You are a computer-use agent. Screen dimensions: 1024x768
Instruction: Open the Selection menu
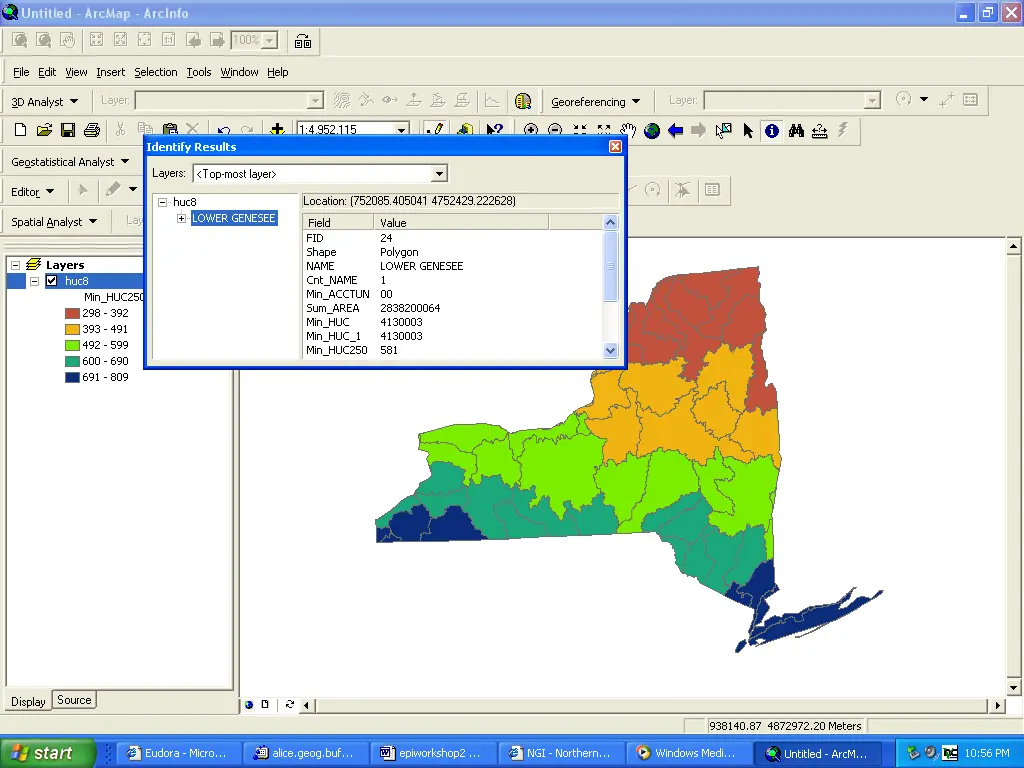pos(155,72)
